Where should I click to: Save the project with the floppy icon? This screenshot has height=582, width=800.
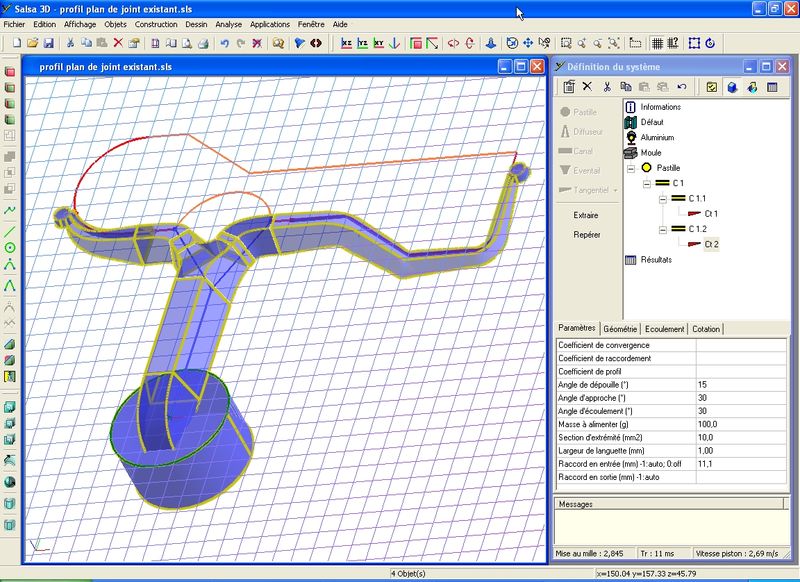point(48,43)
